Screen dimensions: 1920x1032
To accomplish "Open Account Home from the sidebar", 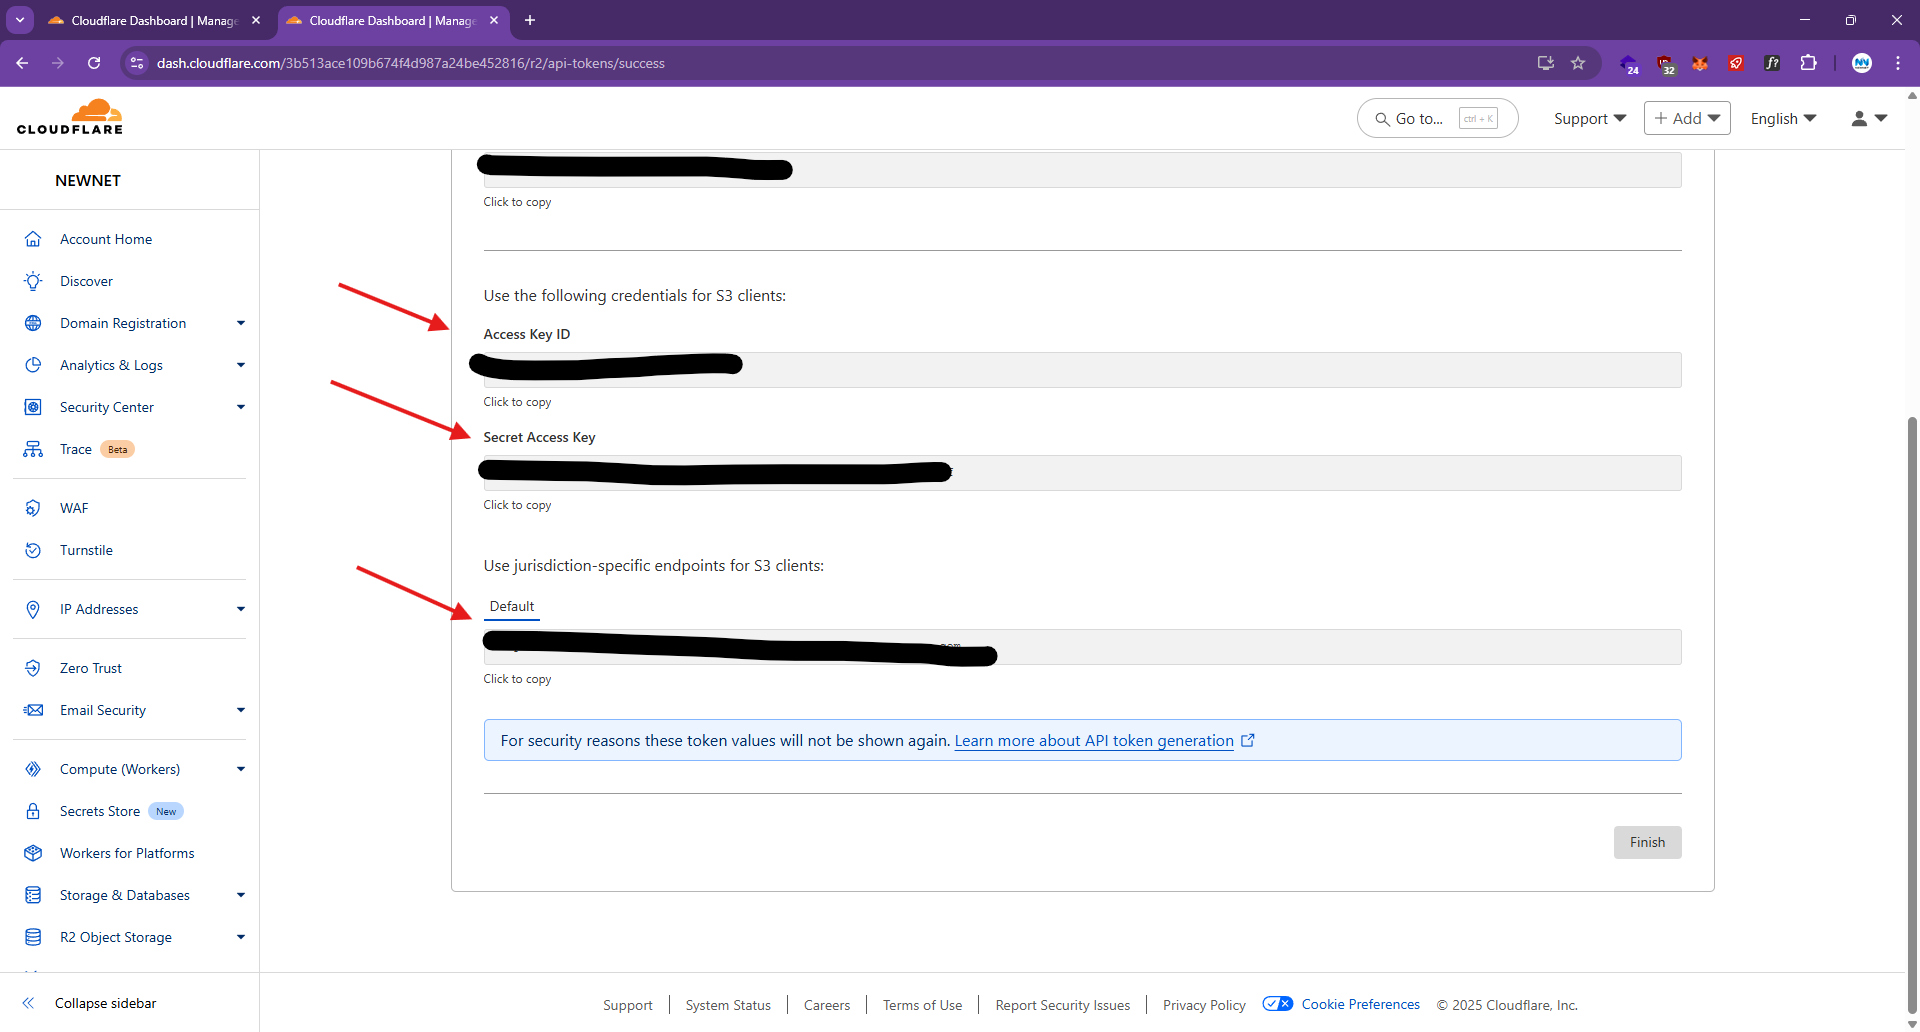I will click(x=106, y=239).
